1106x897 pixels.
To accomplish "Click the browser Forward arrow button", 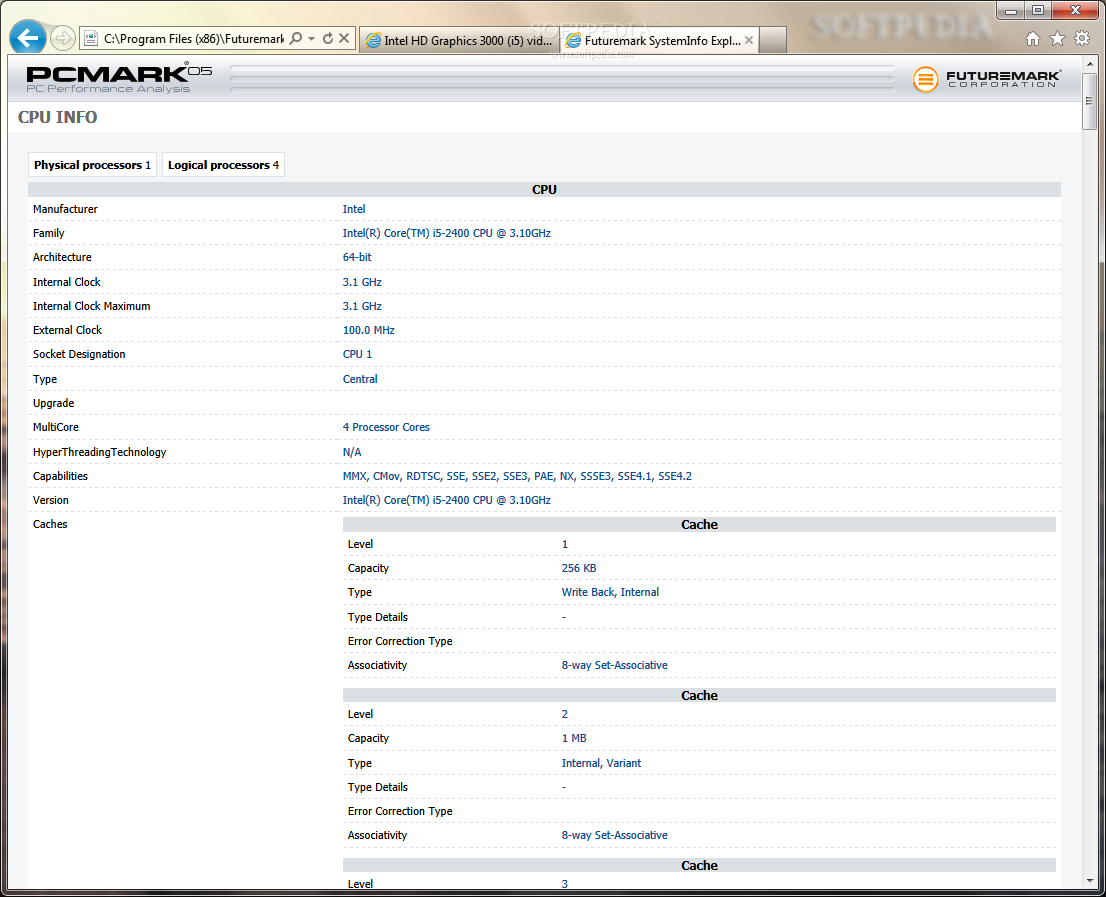I will (63, 38).
